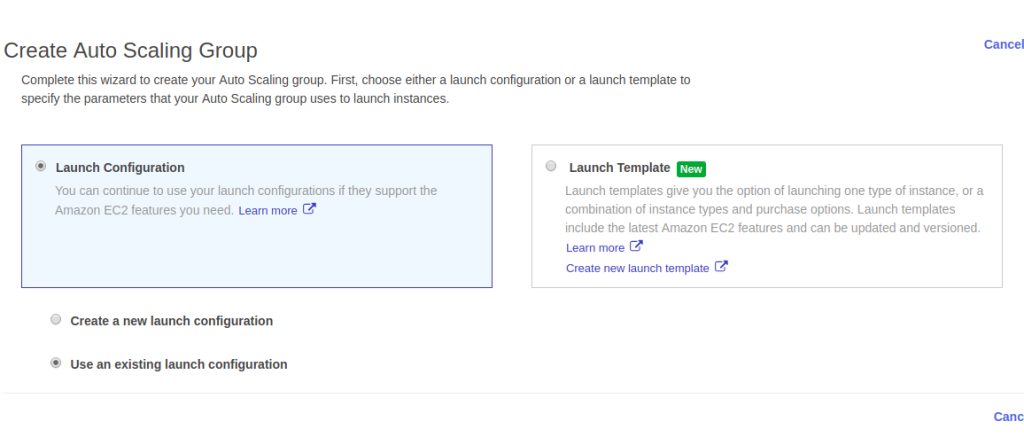The image size is (1024, 437).
Task: Choose the 'Create a new launch configuration' radio
Action: point(56,321)
